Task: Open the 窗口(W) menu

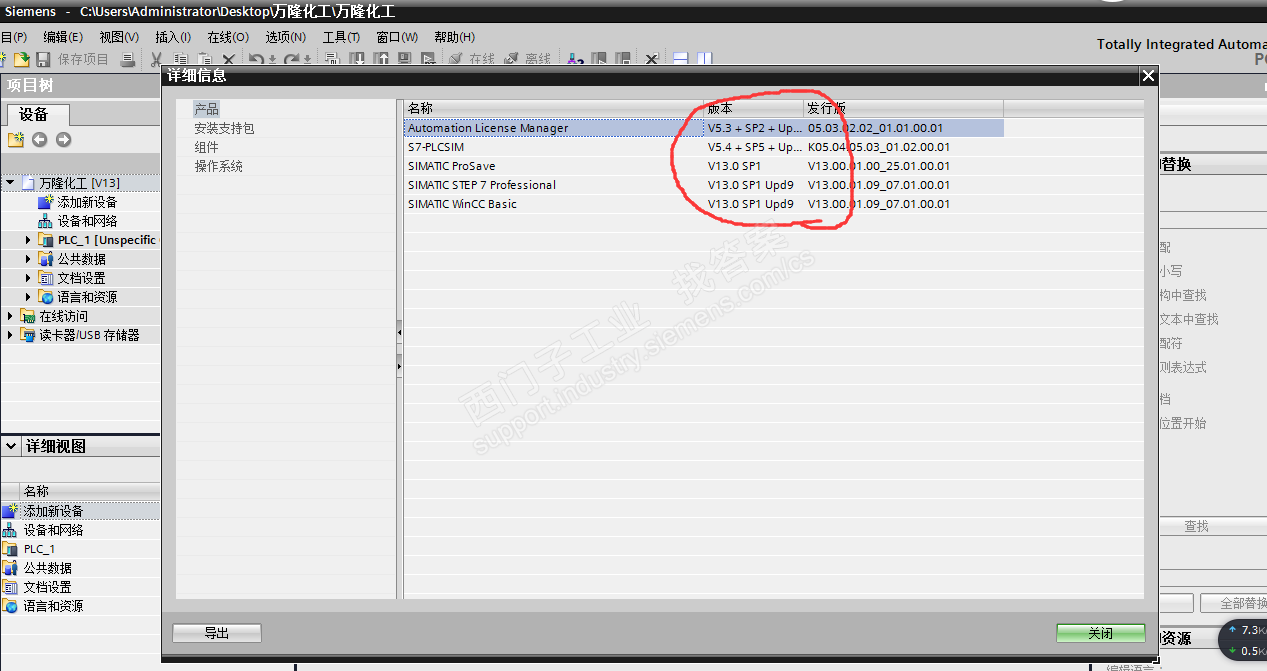Action: tap(397, 37)
